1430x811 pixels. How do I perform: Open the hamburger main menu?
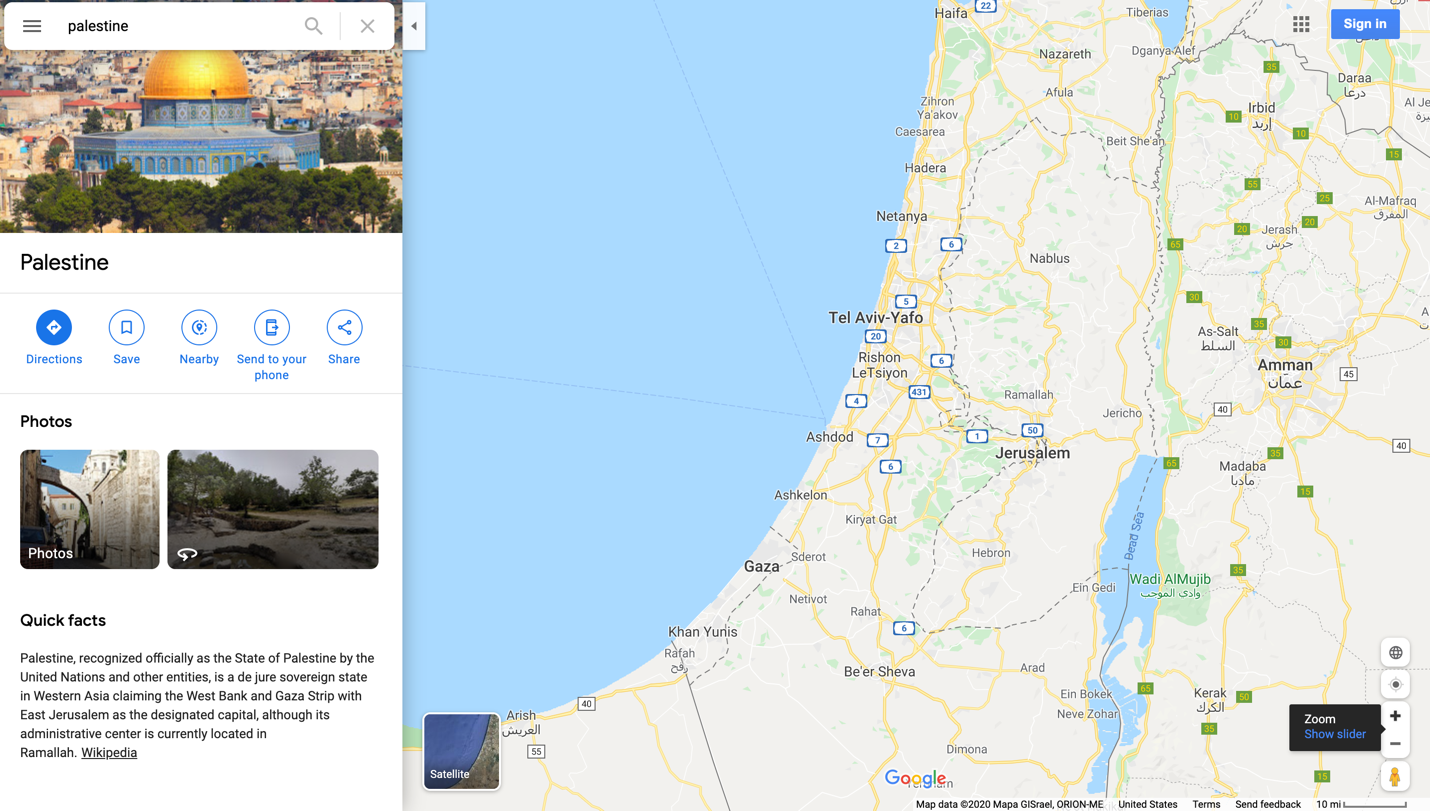coord(32,26)
